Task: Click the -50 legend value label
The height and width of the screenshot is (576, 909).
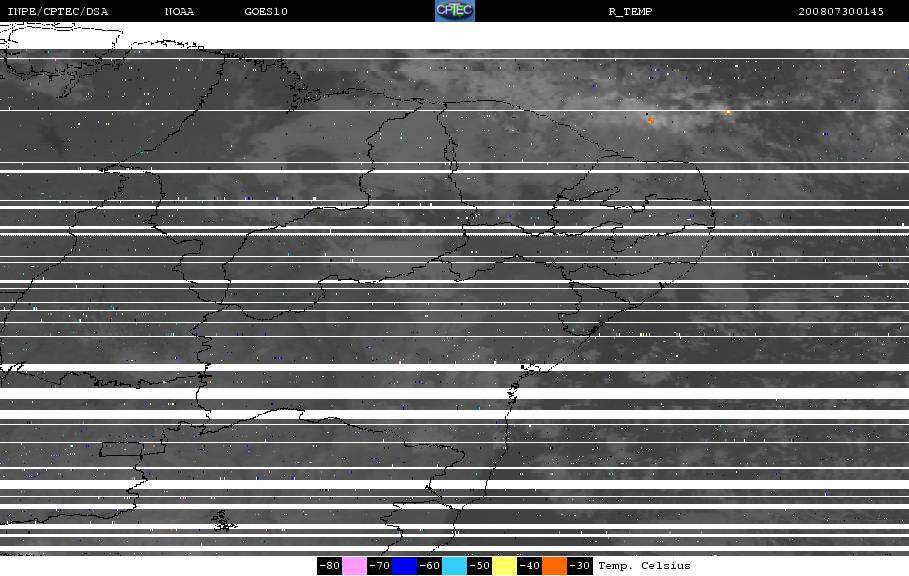Action: [479, 566]
